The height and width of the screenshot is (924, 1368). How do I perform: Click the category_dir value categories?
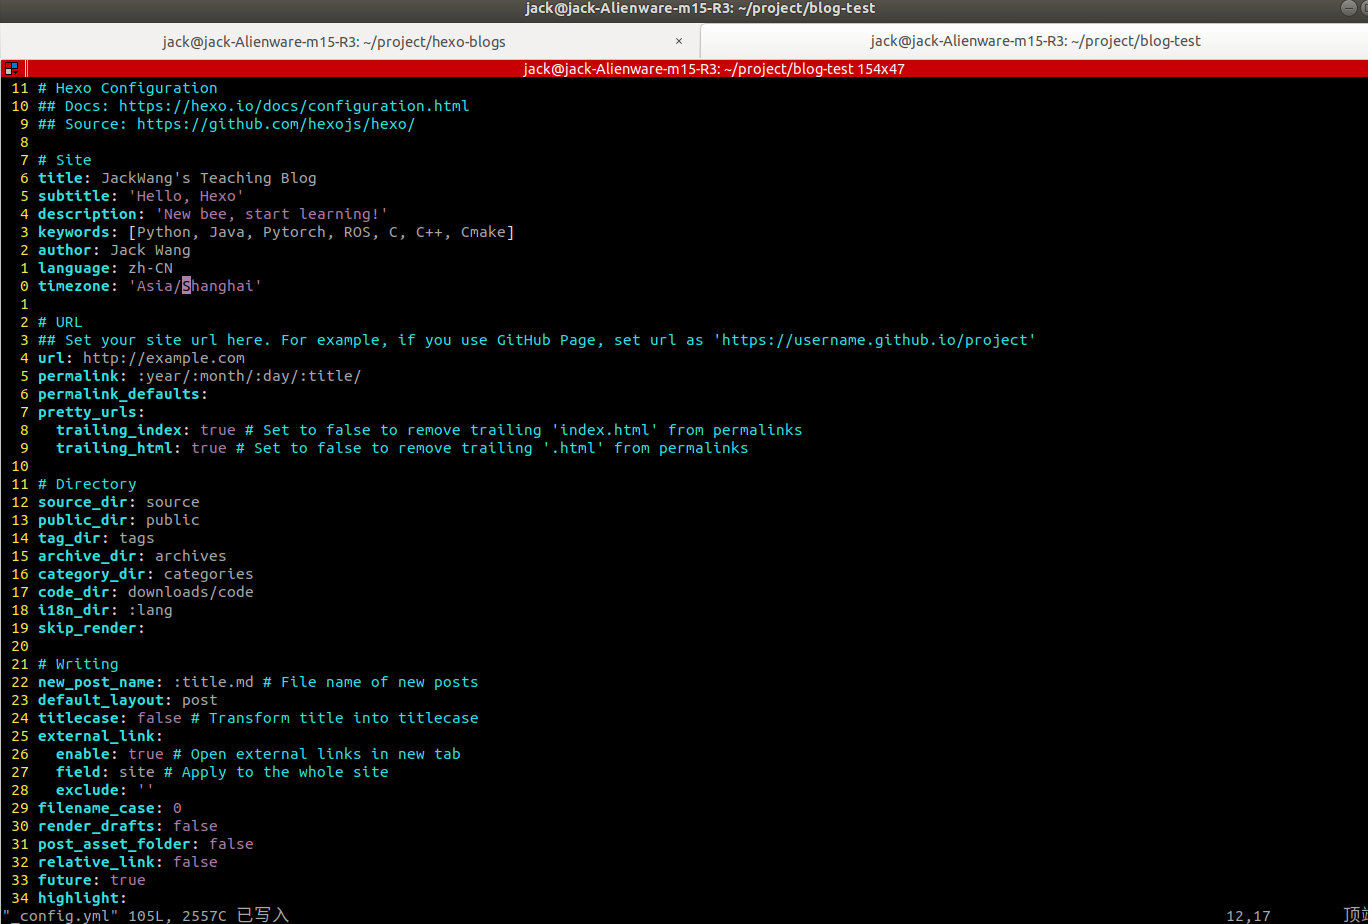pyautogui.click(x=209, y=574)
